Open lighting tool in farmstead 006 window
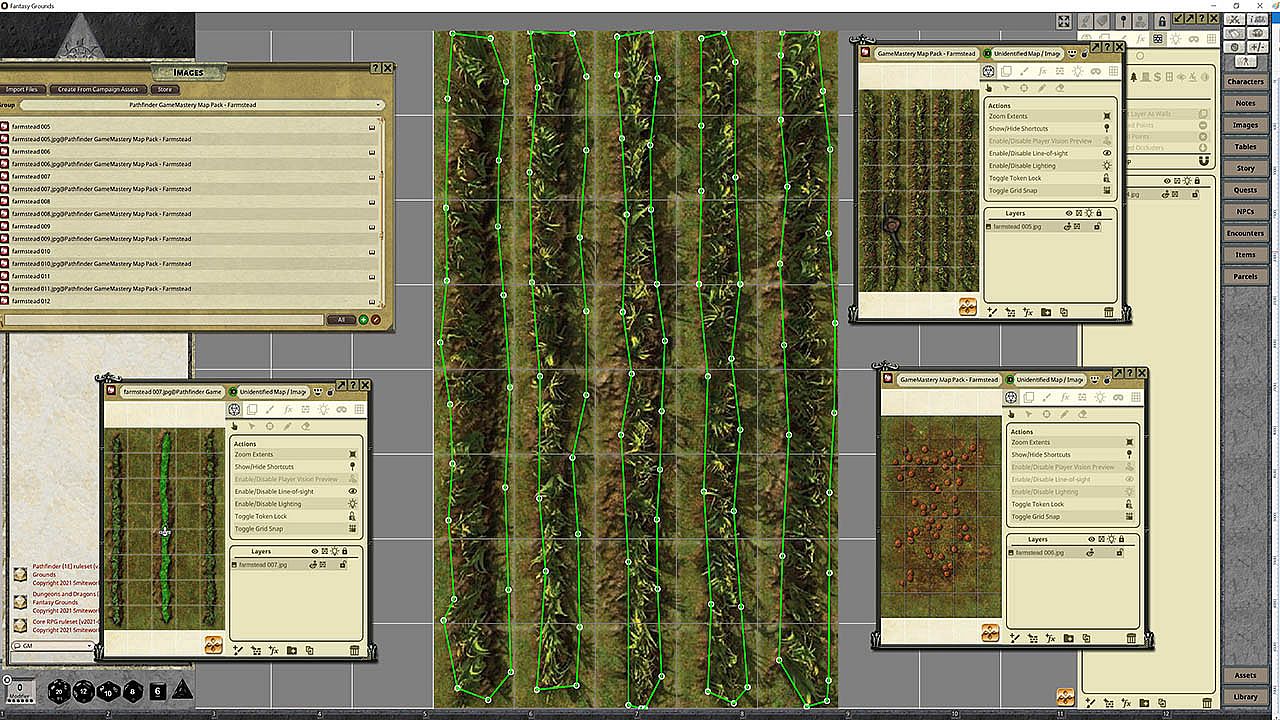 pos(1099,398)
